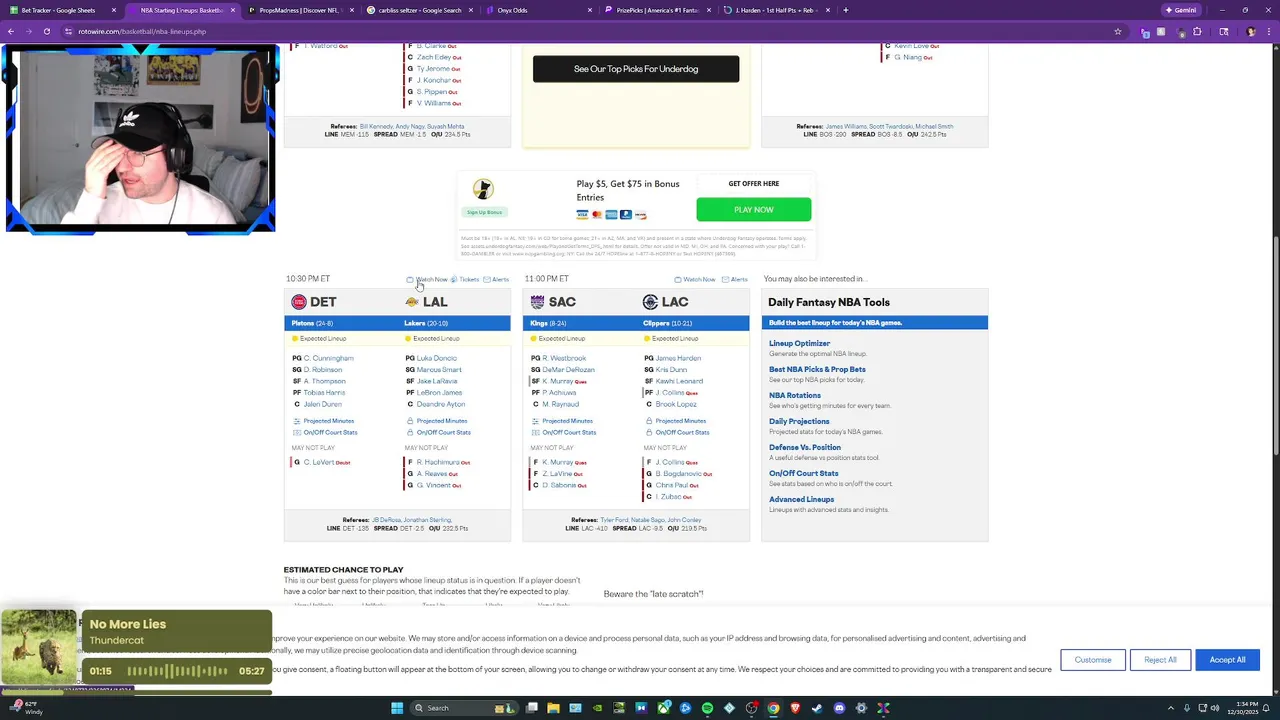Click Watch Now for the SAC-LAC game
The height and width of the screenshot is (720, 1280).
[x=695, y=279]
